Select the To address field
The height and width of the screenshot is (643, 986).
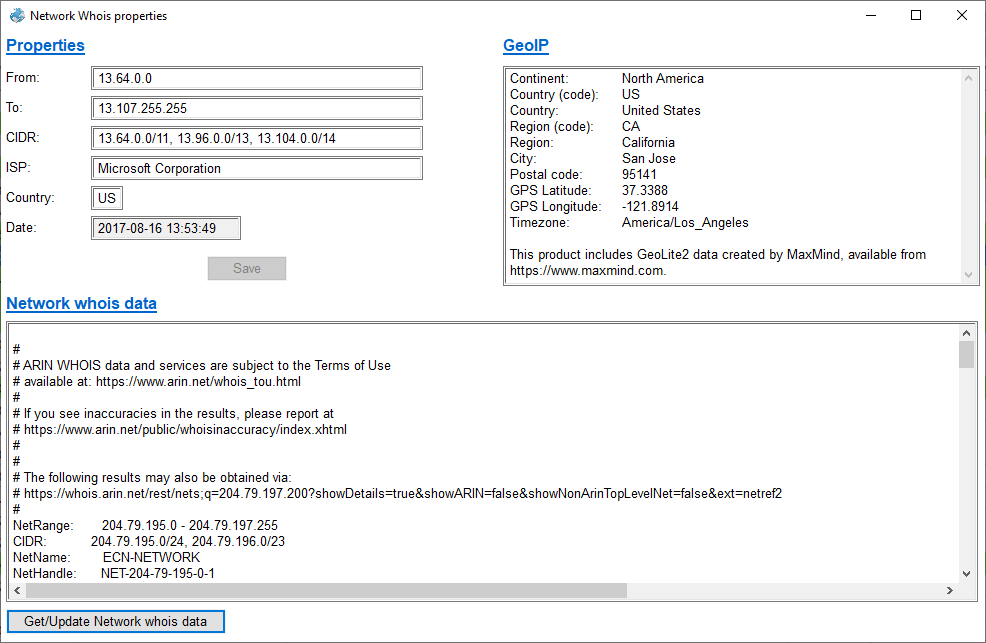[255, 108]
